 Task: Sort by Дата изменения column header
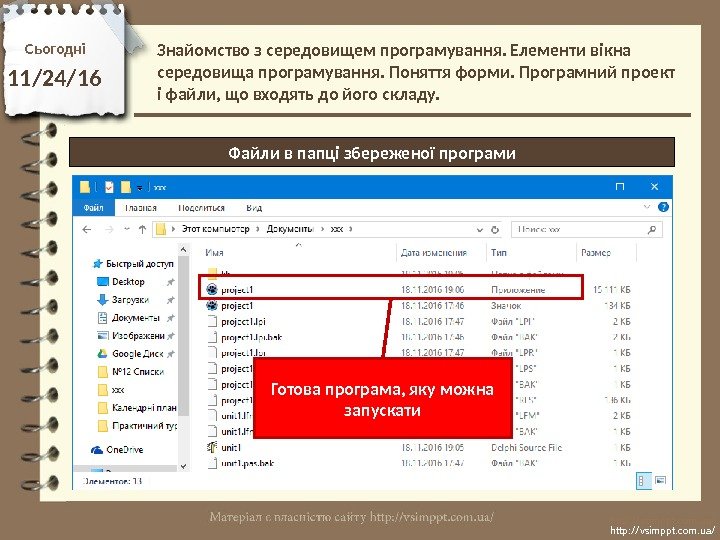click(x=433, y=253)
